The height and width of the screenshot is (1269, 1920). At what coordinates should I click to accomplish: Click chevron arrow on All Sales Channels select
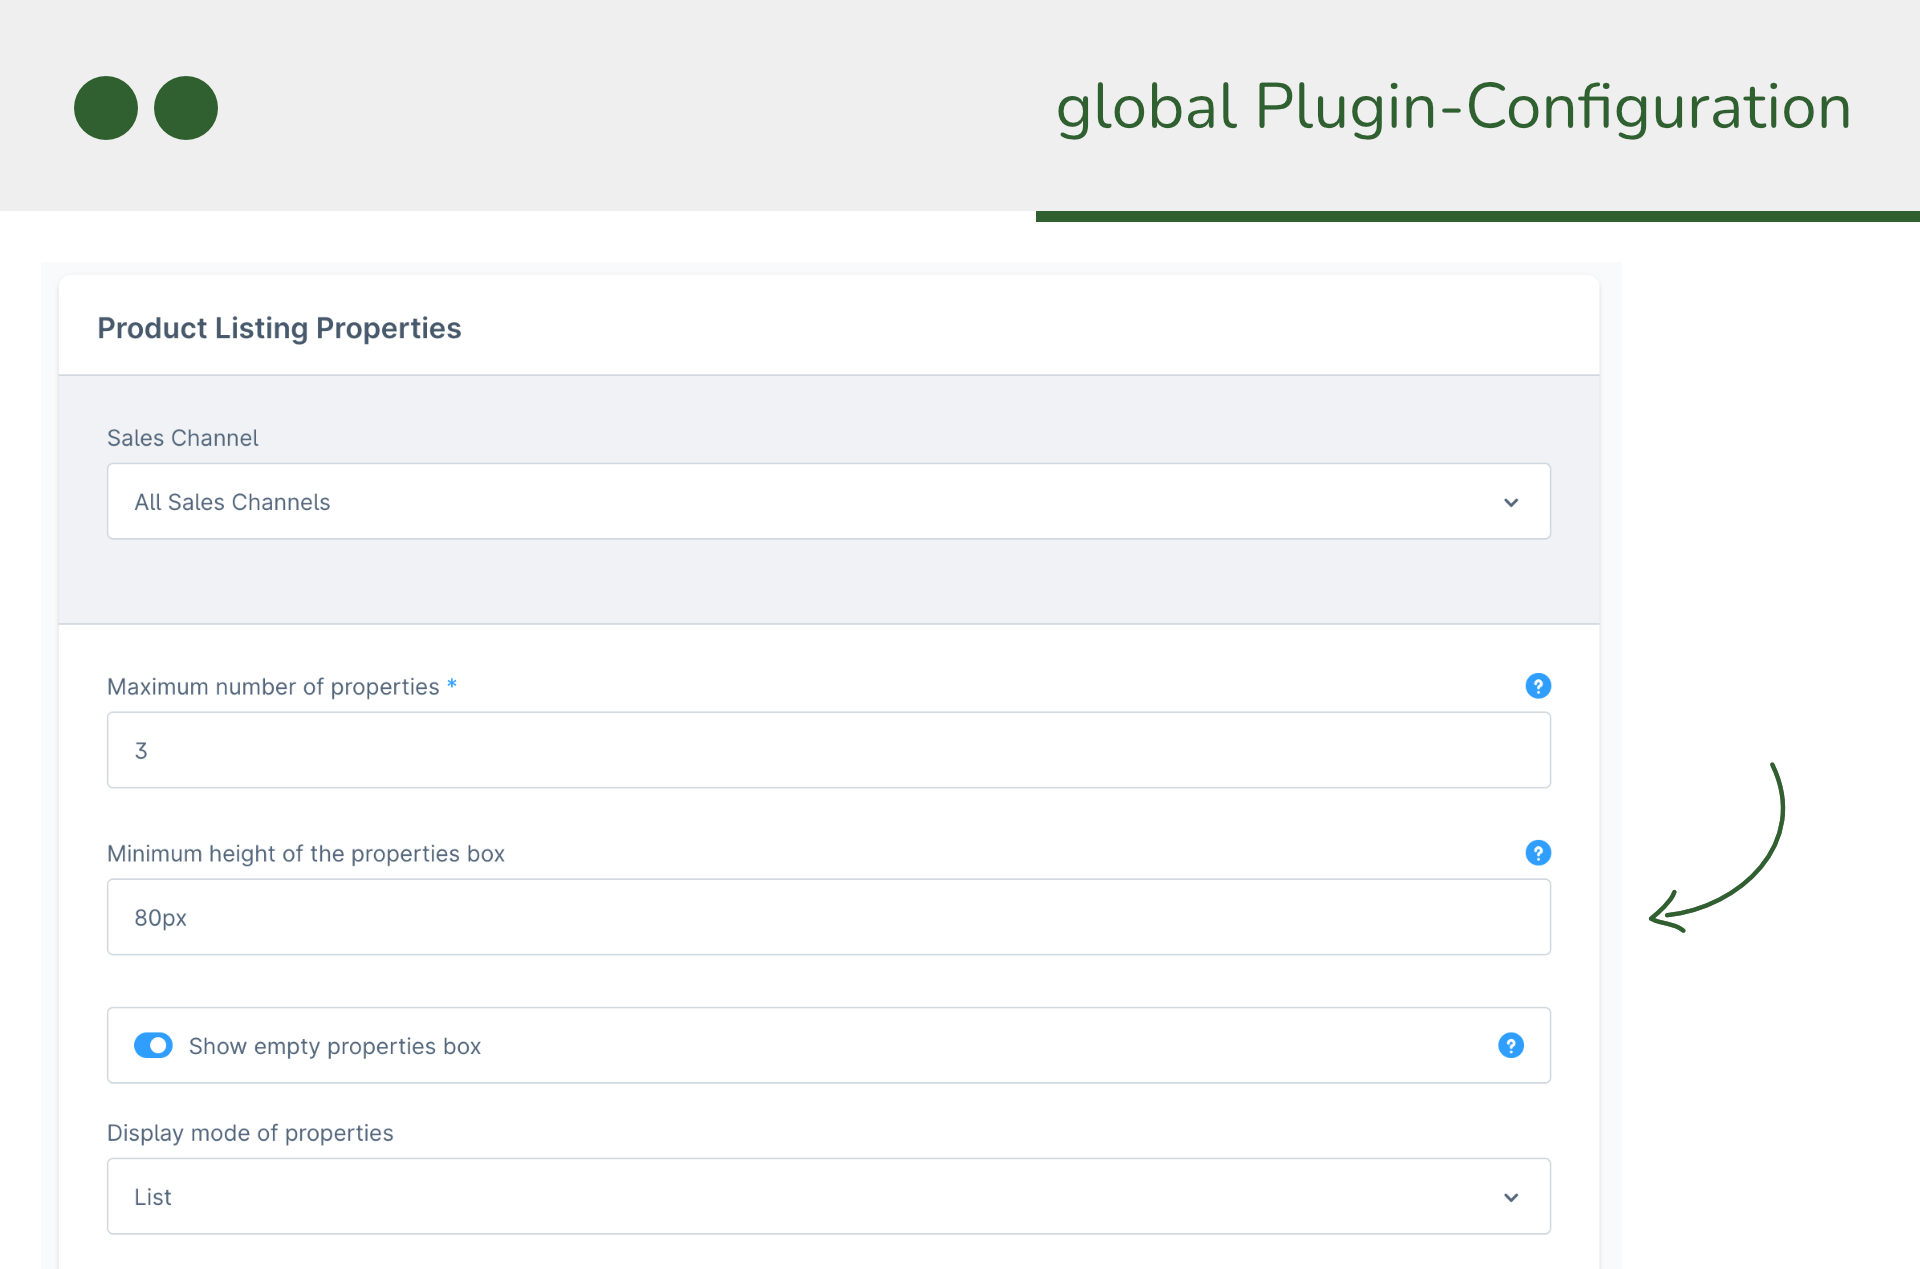click(1510, 502)
